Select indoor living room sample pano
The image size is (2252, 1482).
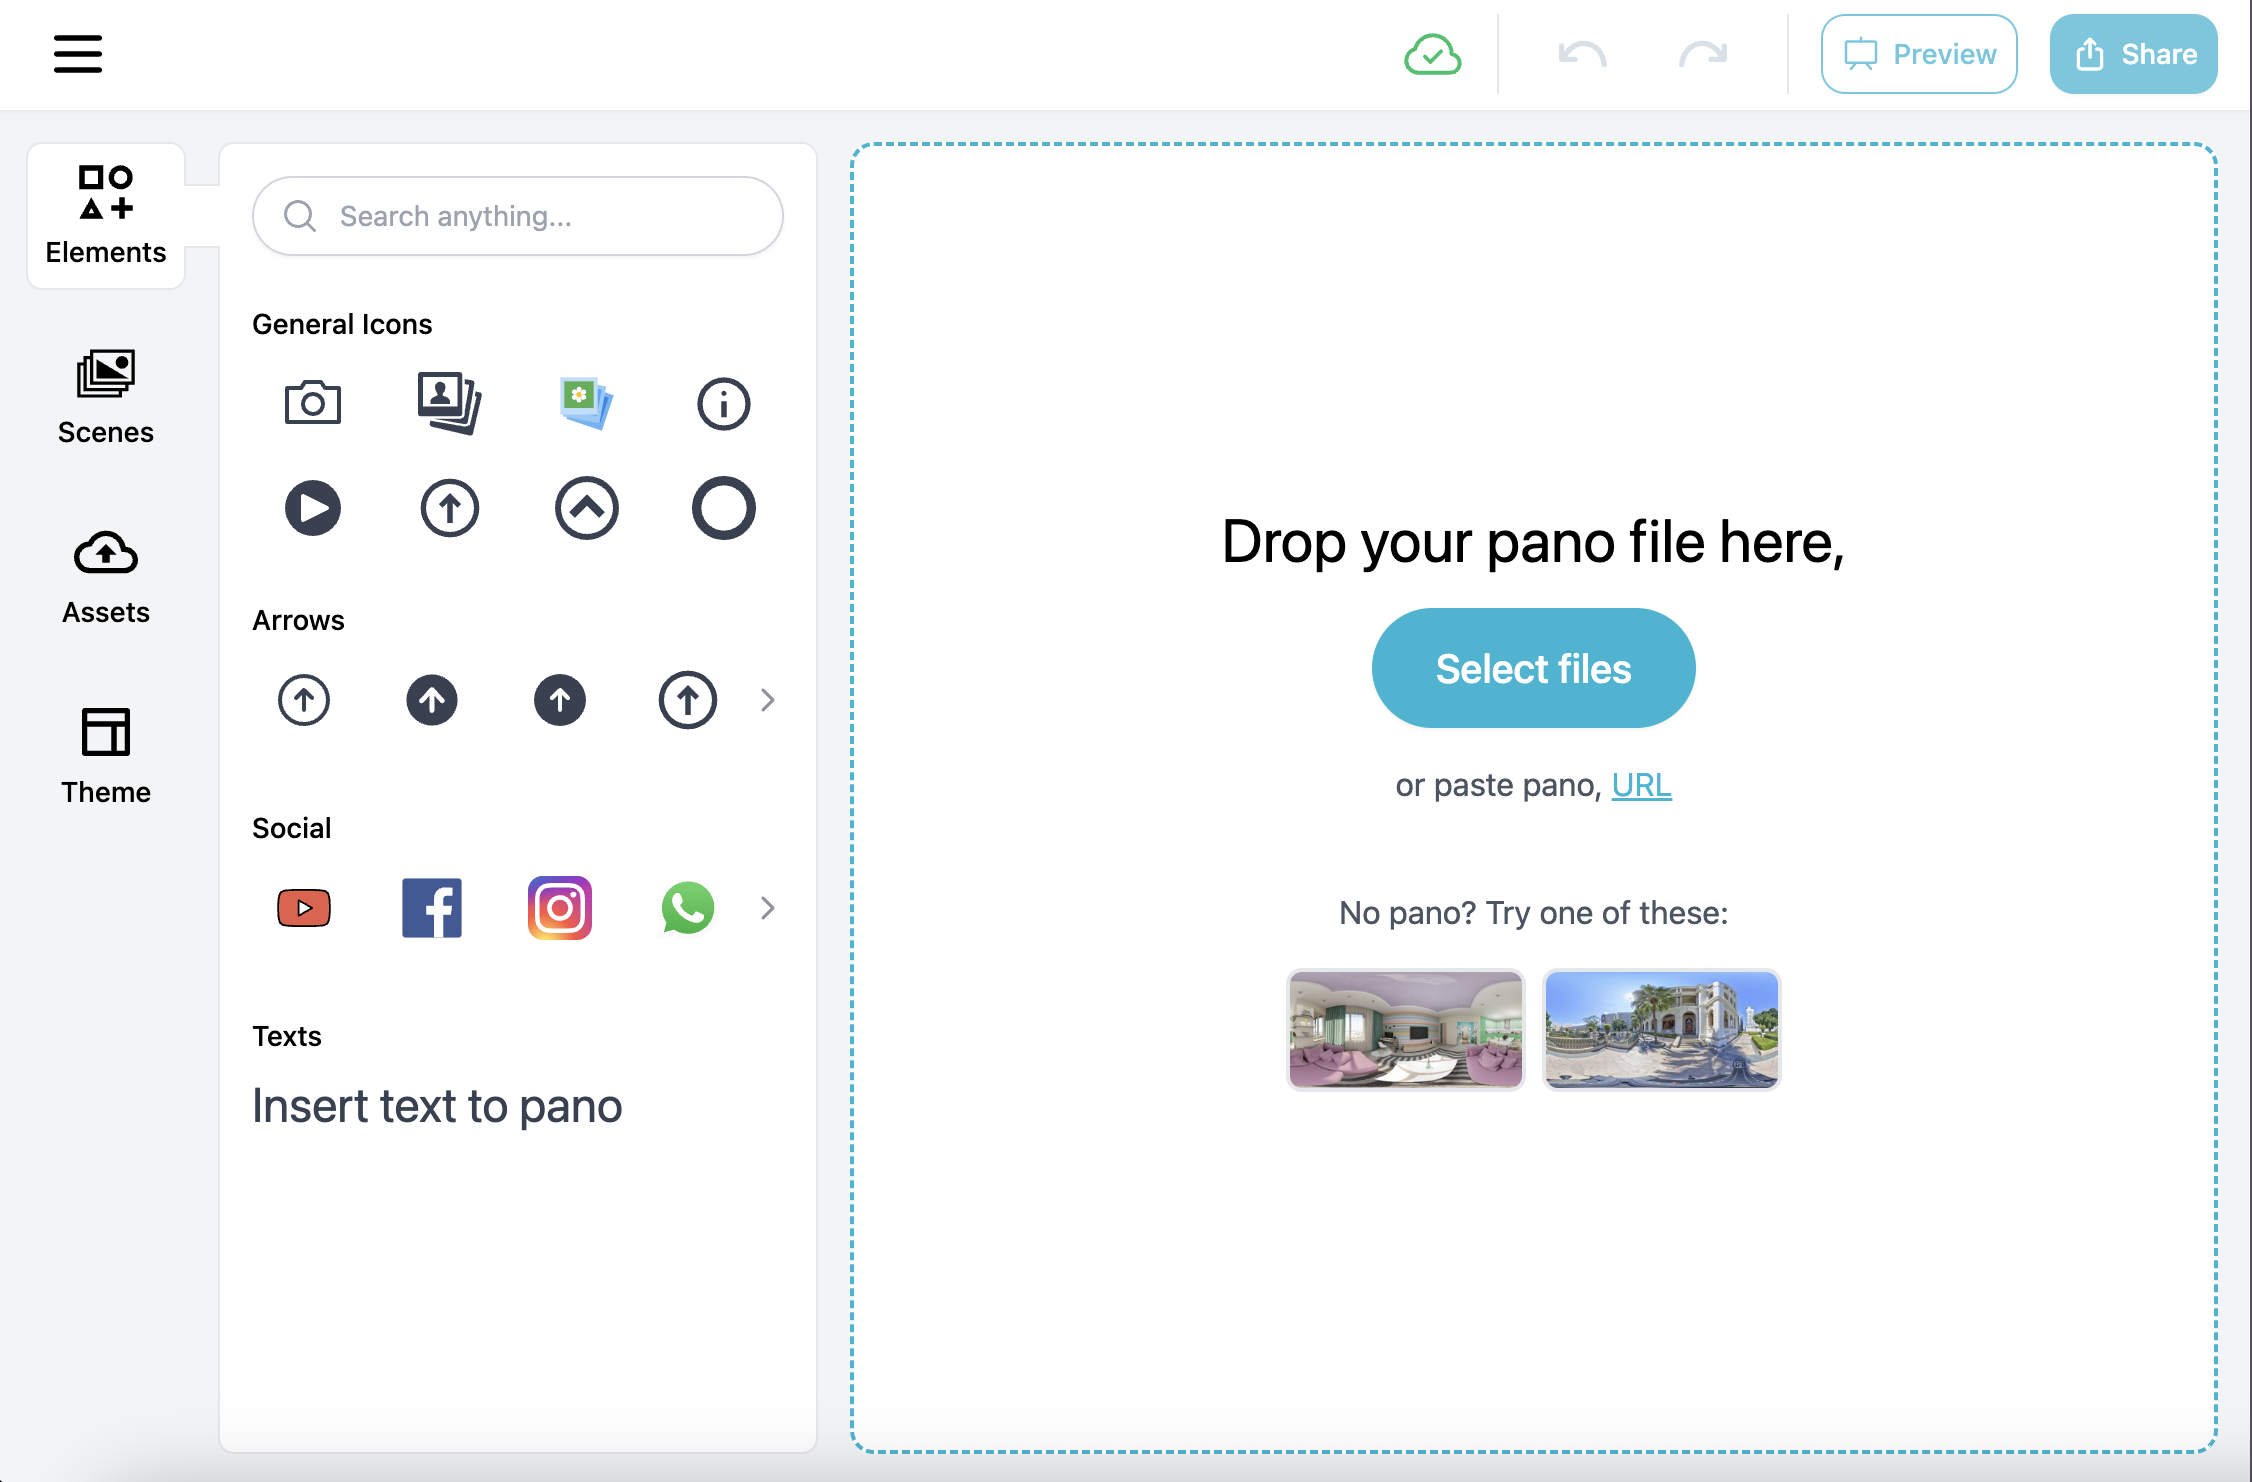1405,1027
